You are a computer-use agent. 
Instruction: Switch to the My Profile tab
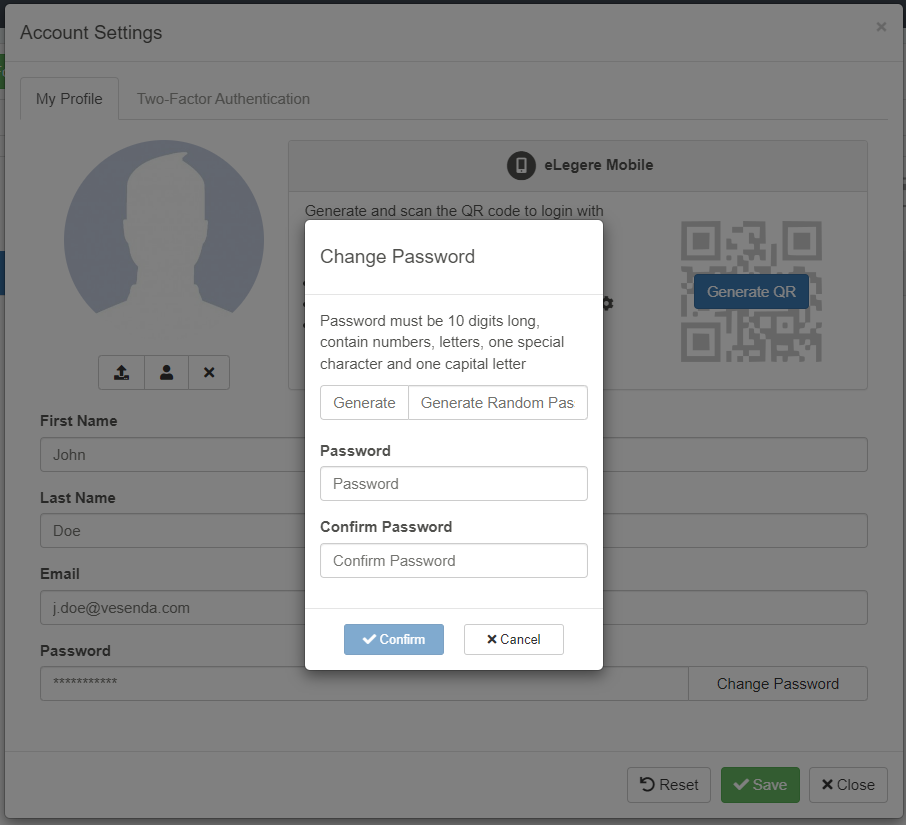point(69,99)
